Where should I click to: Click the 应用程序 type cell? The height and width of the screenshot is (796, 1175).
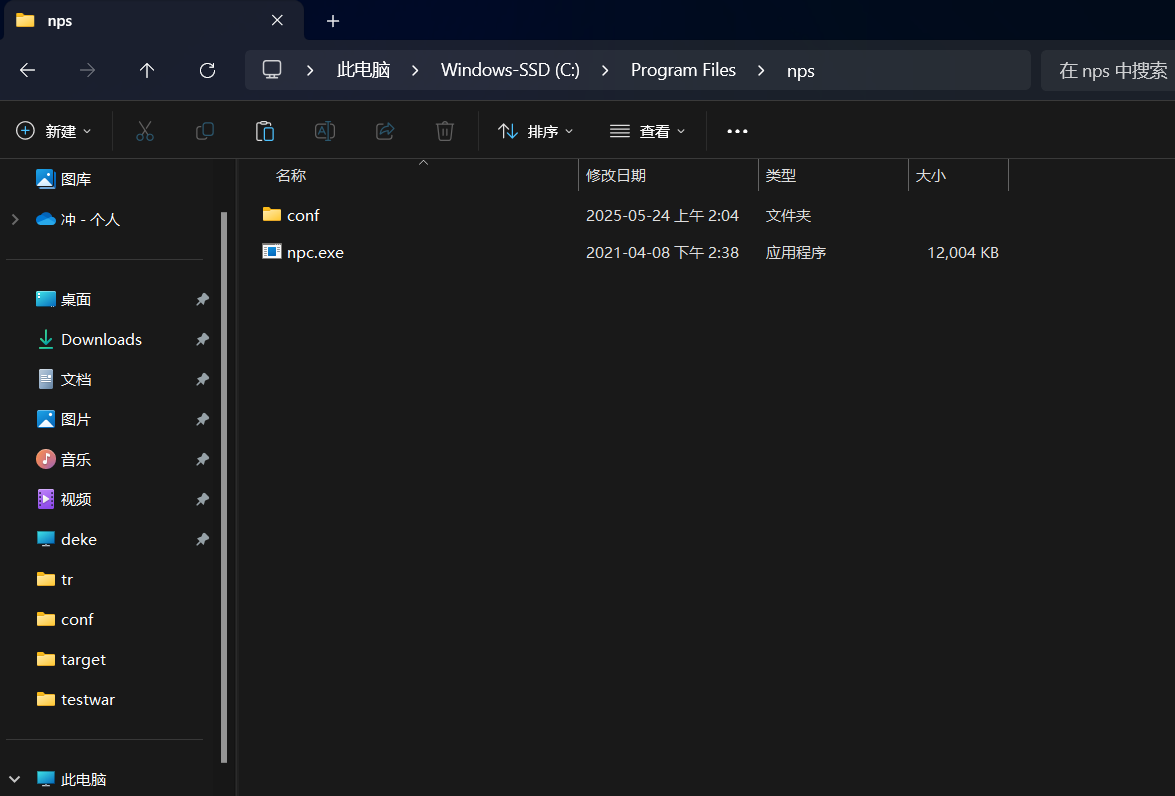coord(796,253)
